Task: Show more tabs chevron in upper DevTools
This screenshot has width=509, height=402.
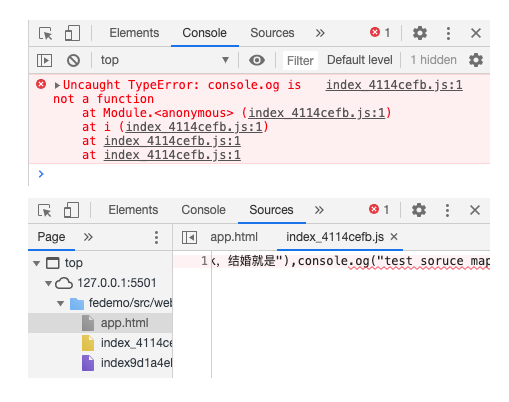Action: (320, 33)
